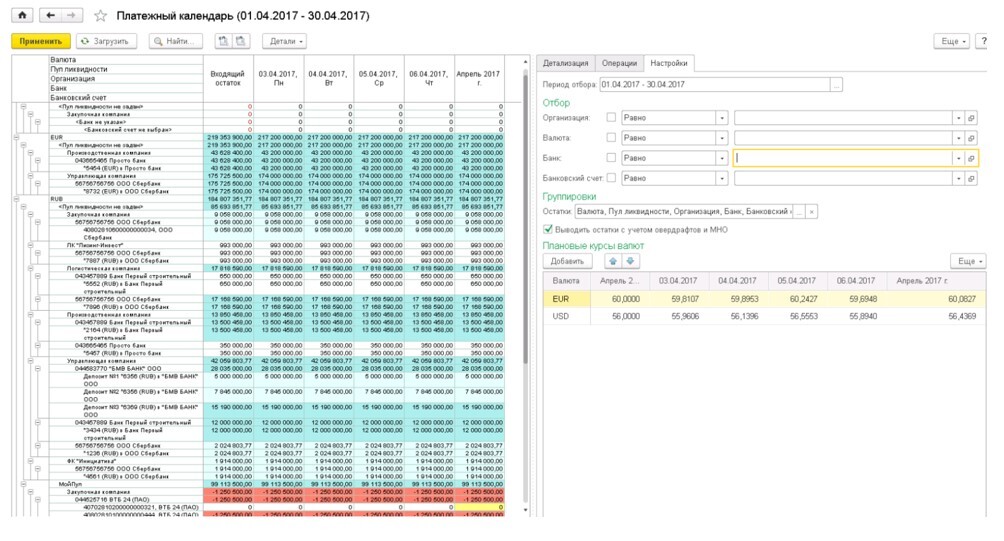Enable the Организация filter checkbox
1004x541 pixels.
click(610, 117)
